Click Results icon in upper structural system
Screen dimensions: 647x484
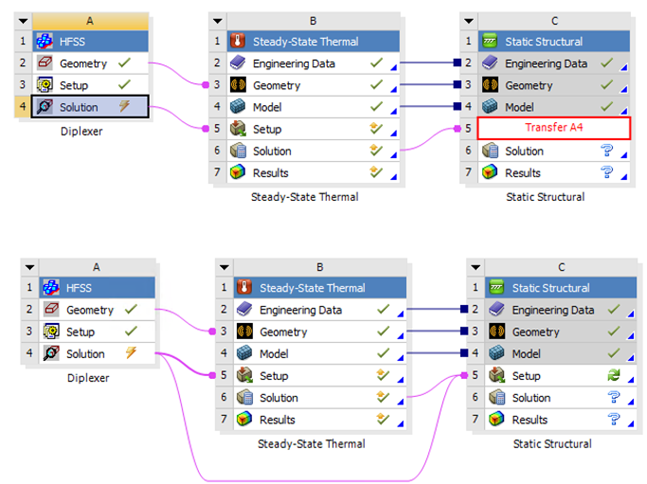pyautogui.click(x=490, y=172)
